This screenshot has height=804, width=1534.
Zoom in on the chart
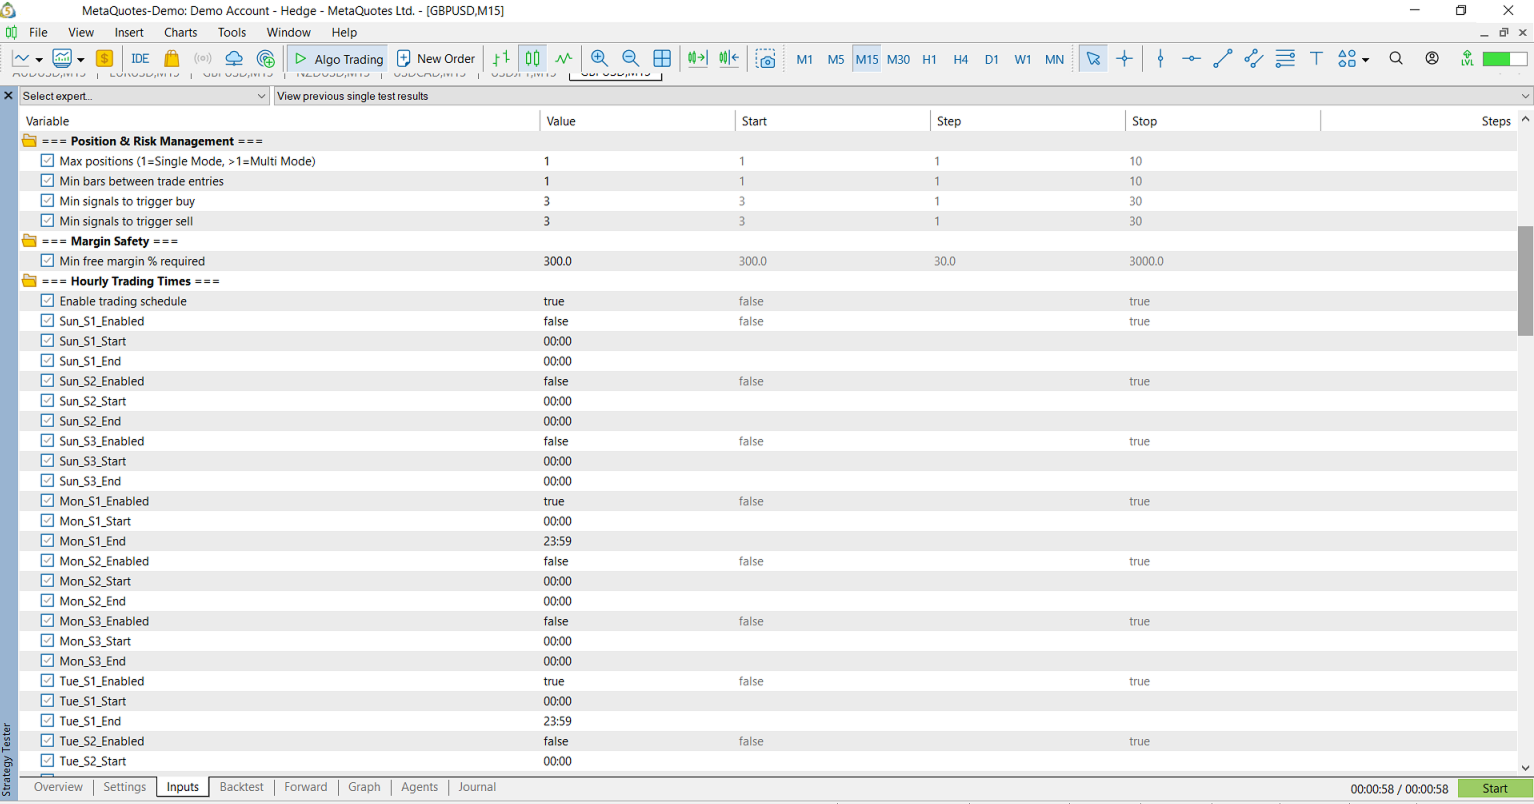click(x=600, y=59)
